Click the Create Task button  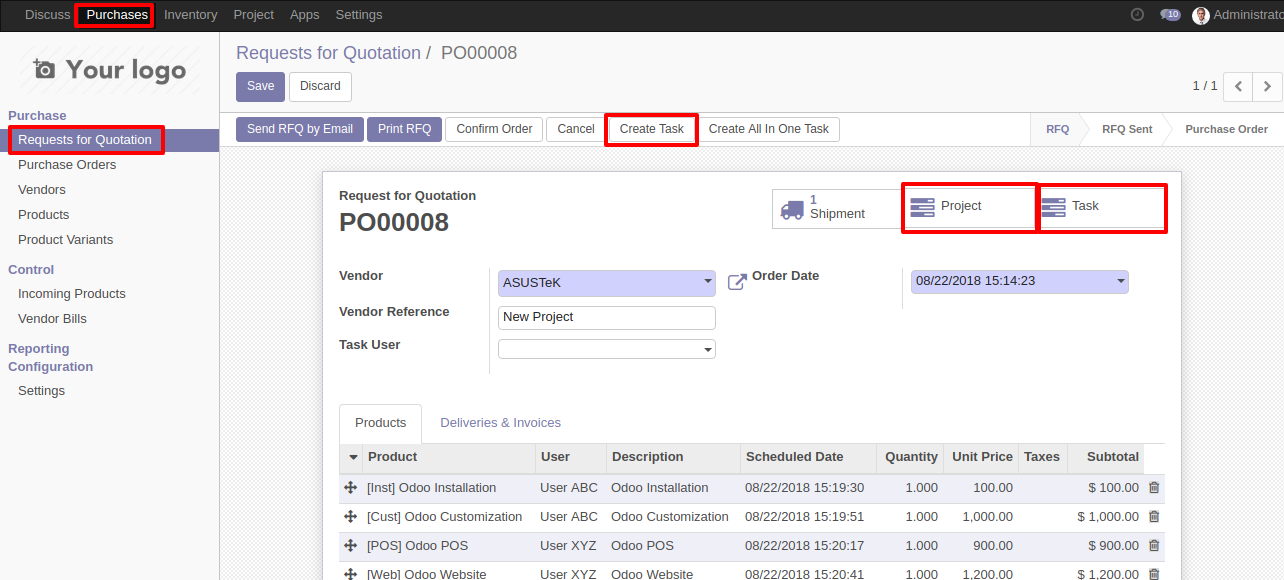coord(651,129)
